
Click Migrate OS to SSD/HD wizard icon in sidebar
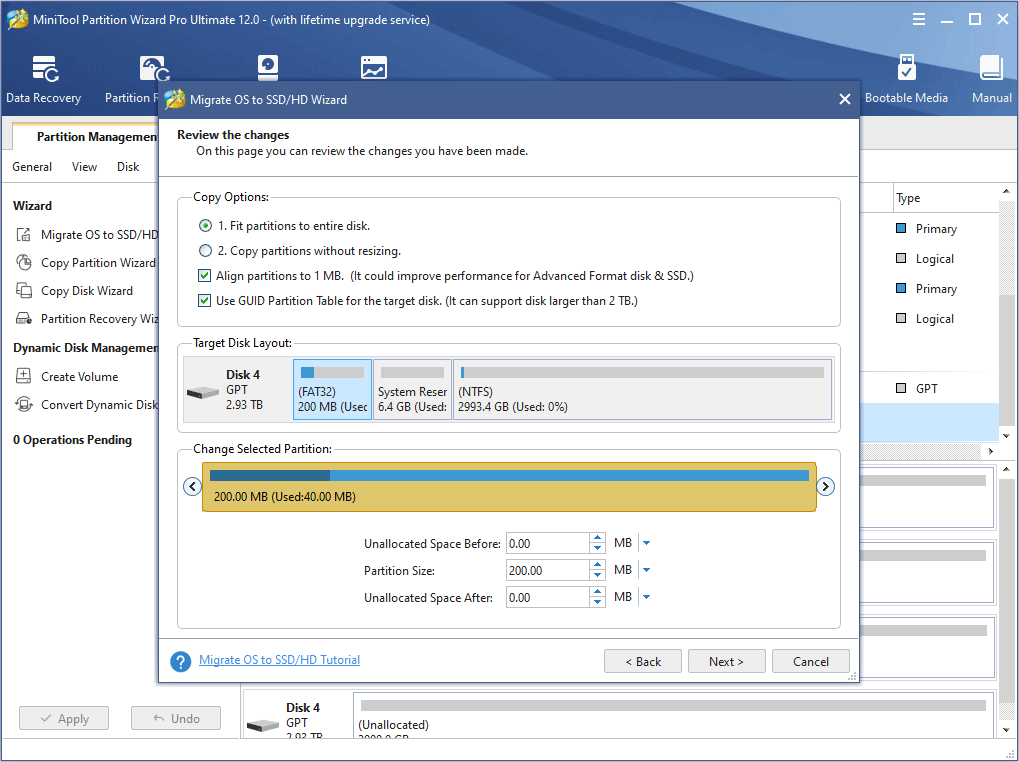coord(23,235)
